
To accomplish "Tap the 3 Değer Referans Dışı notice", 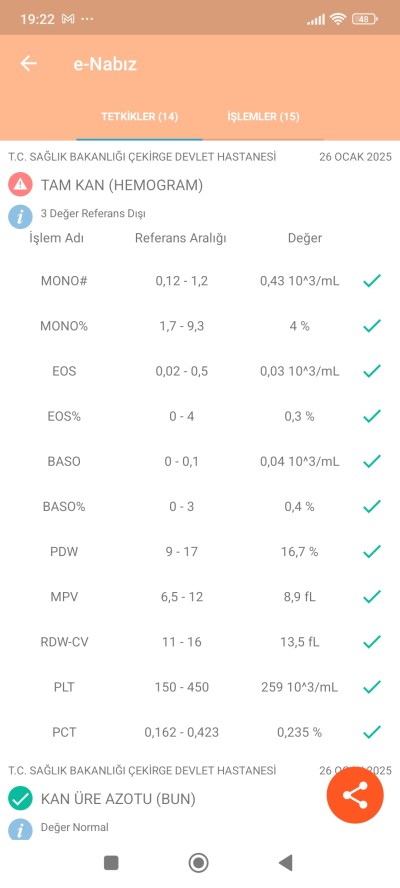I will coord(93,214).
